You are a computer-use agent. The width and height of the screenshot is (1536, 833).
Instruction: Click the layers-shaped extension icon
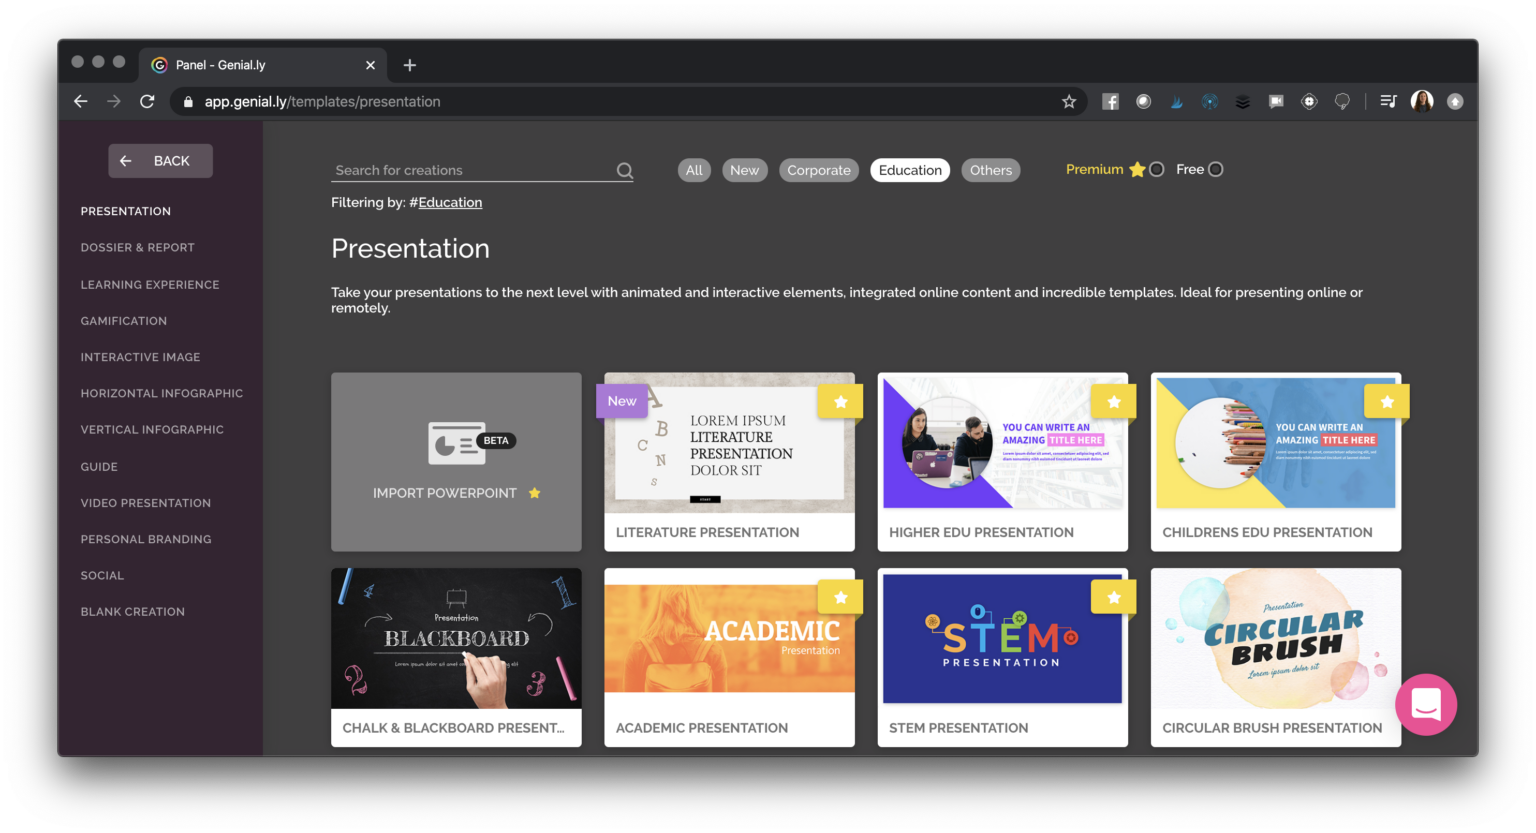point(1242,101)
